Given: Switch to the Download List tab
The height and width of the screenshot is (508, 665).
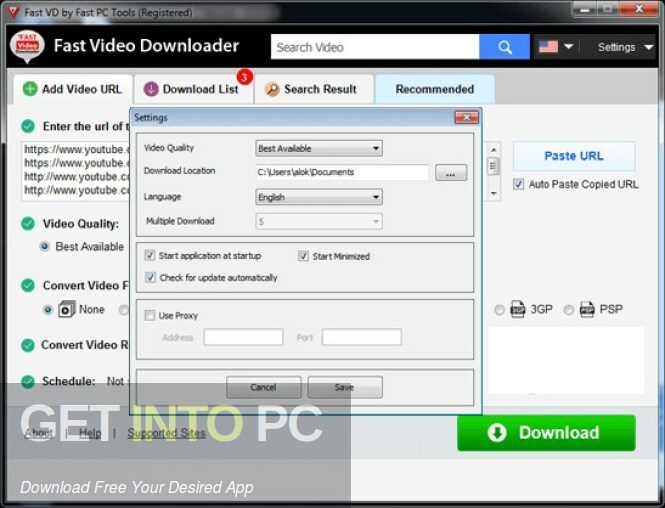Looking at the screenshot, I should pos(194,89).
